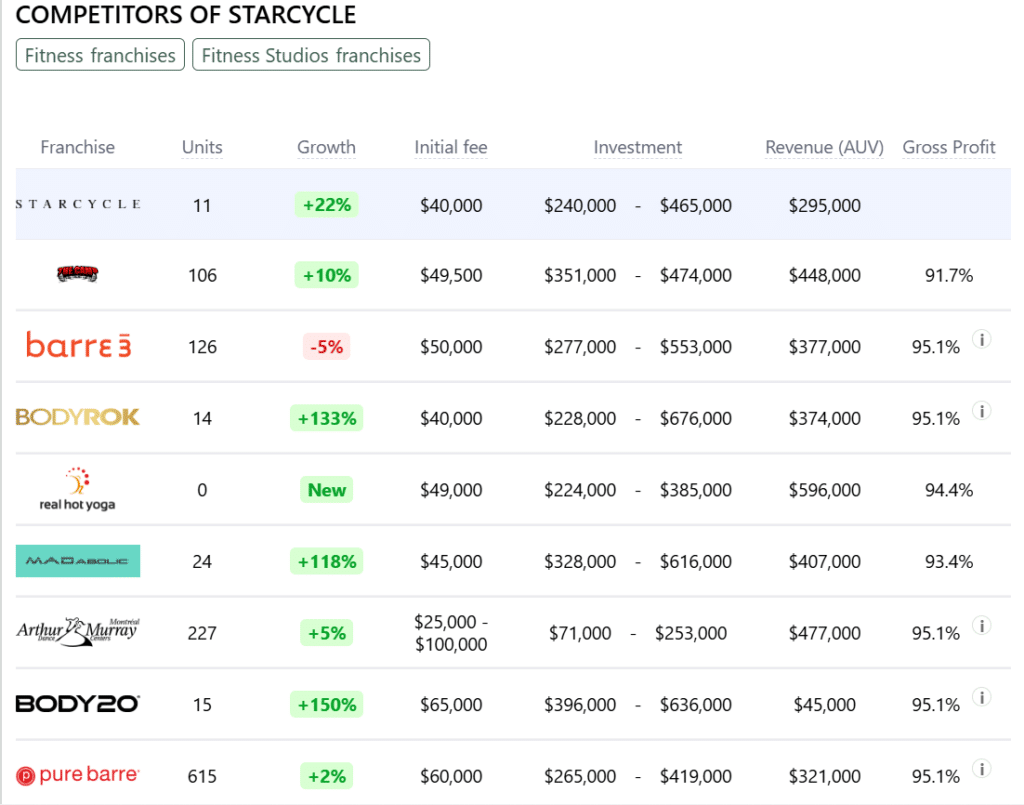Image resolution: width=1024 pixels, height=805 pixels.
Task: Click the +2% growth badge for pure barre
Action: pyautogui.click(x=327, y=776)
